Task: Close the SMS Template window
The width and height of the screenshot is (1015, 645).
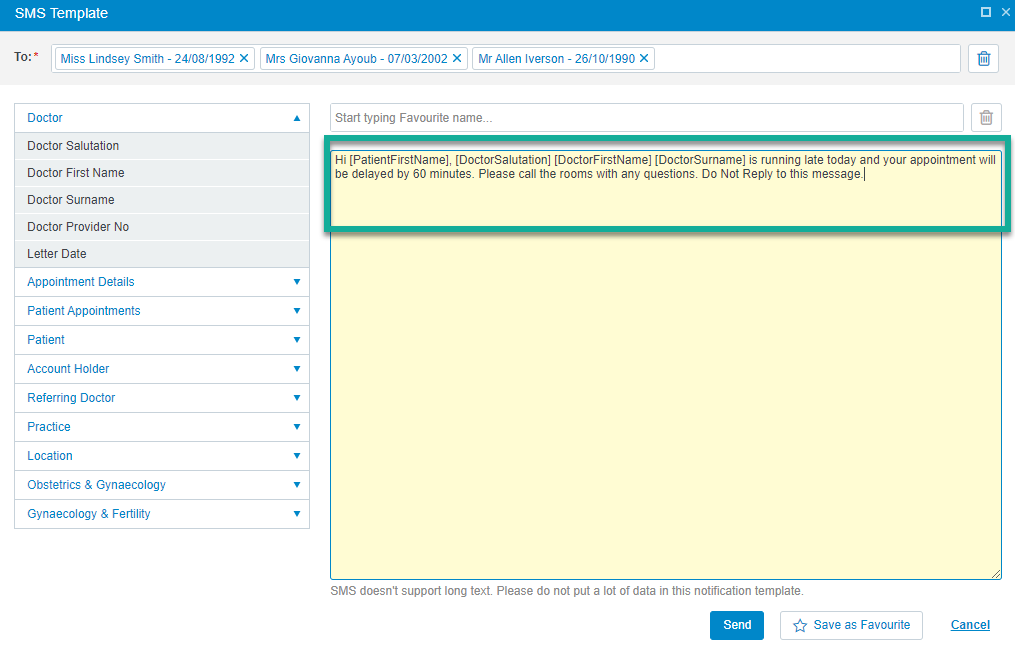Action: (1007, 12)
